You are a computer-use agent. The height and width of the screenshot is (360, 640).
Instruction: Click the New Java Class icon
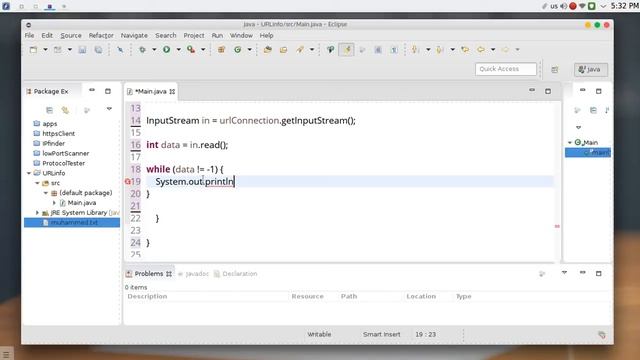point(238,50)
